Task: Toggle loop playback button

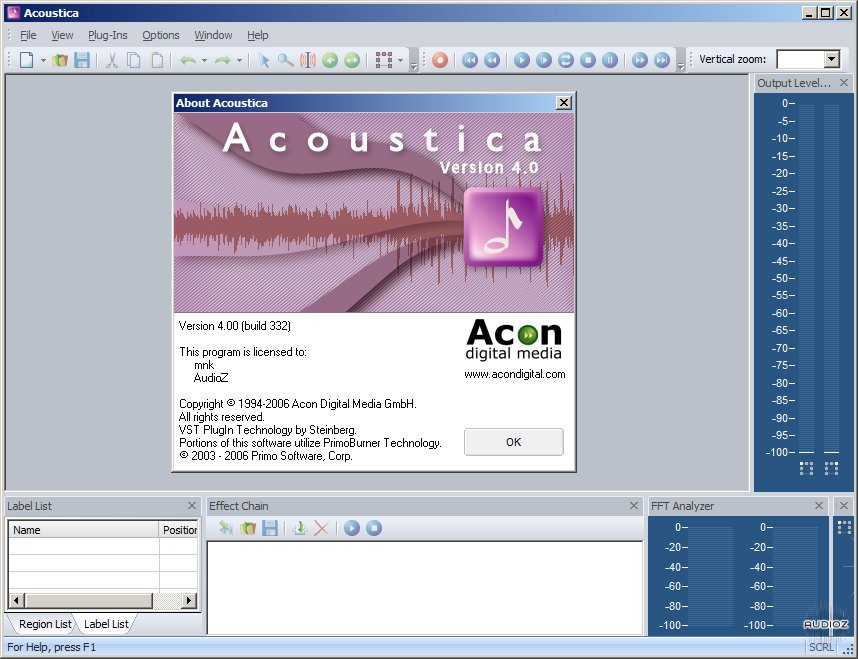Action: (x=566, y=60)
